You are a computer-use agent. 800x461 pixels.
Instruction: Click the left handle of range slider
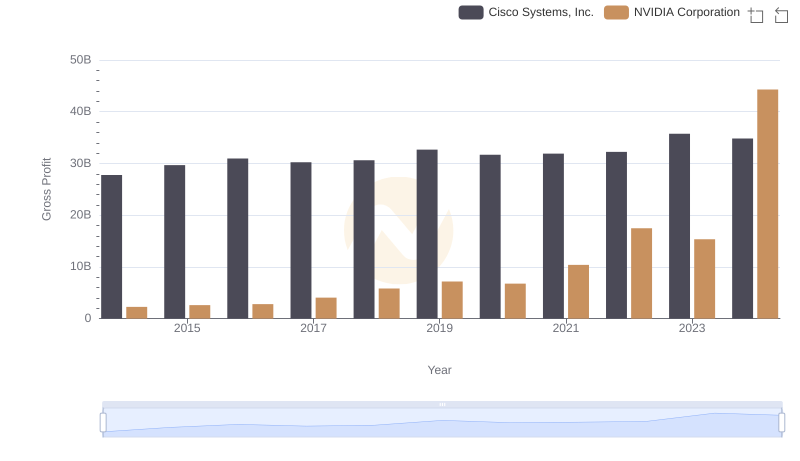pos(103,423)
